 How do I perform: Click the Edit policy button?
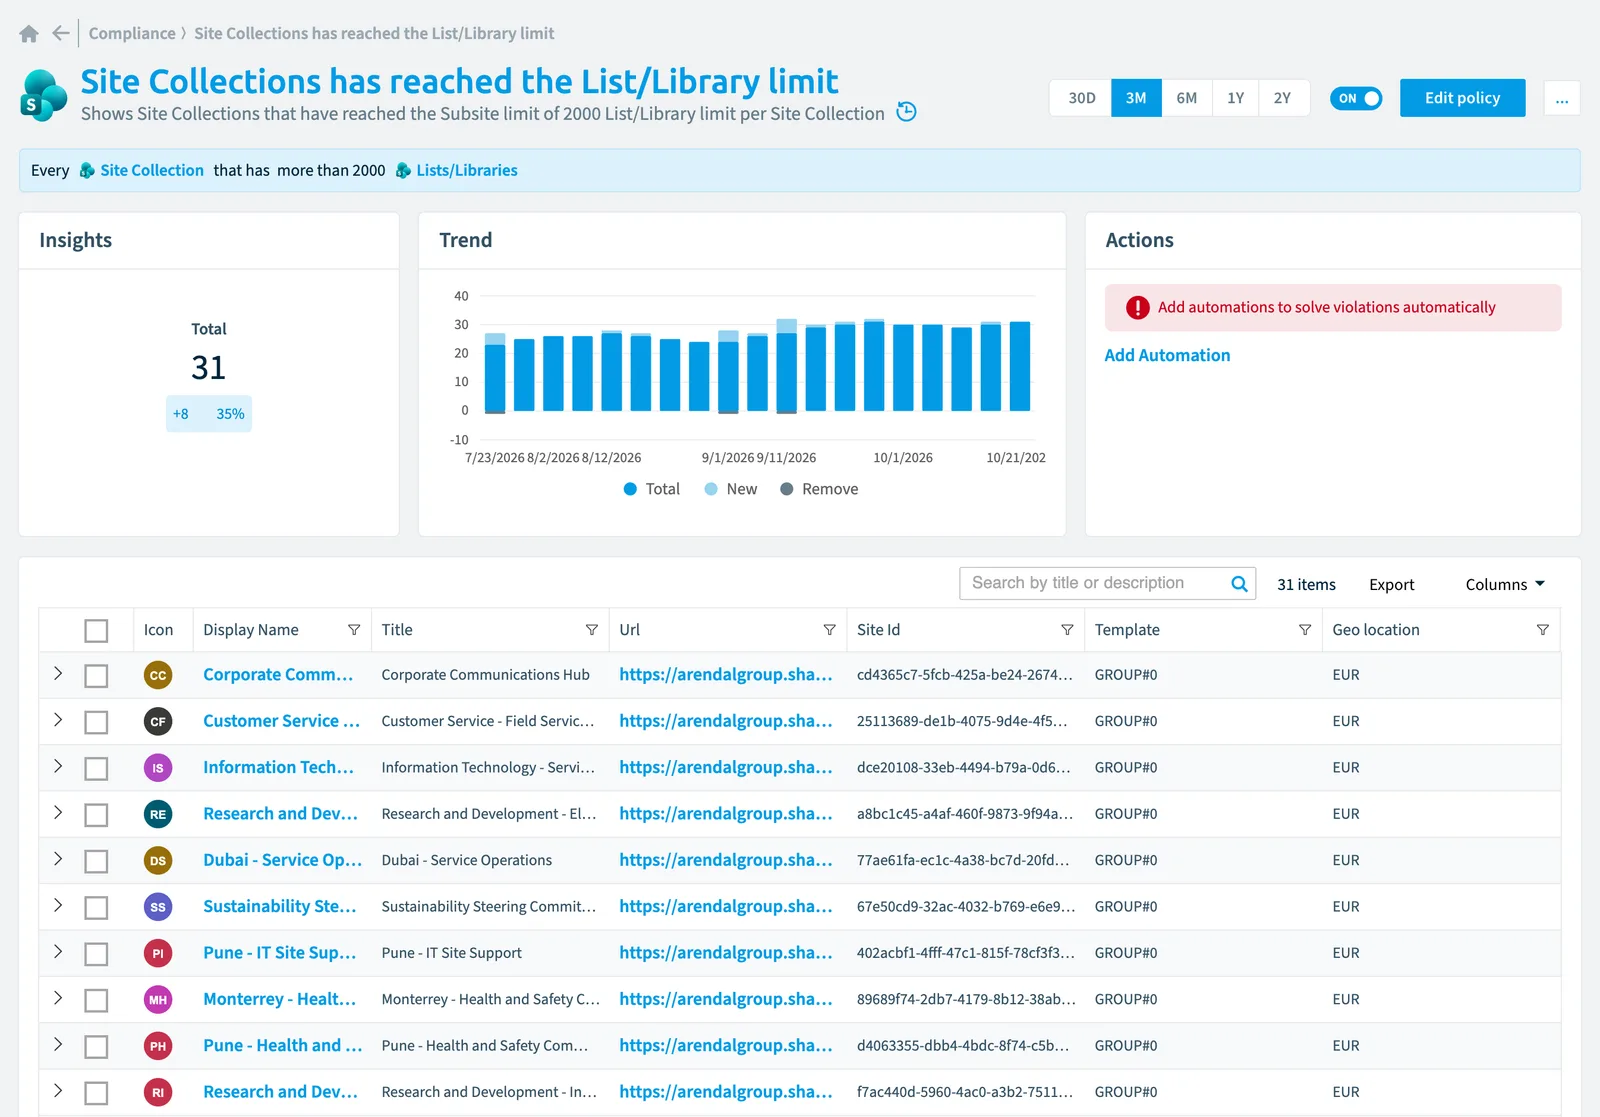(x=1462, y=98)
